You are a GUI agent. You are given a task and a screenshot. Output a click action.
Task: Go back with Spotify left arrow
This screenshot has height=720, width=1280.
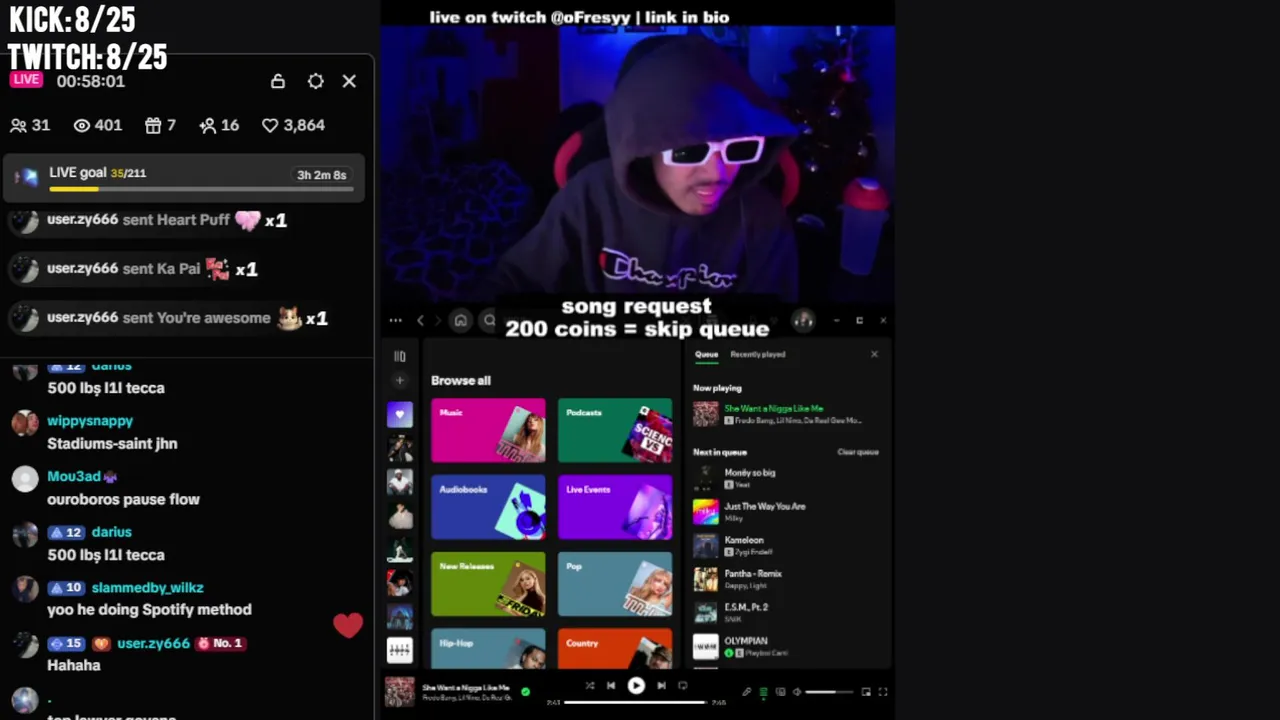tap(420, 320)
